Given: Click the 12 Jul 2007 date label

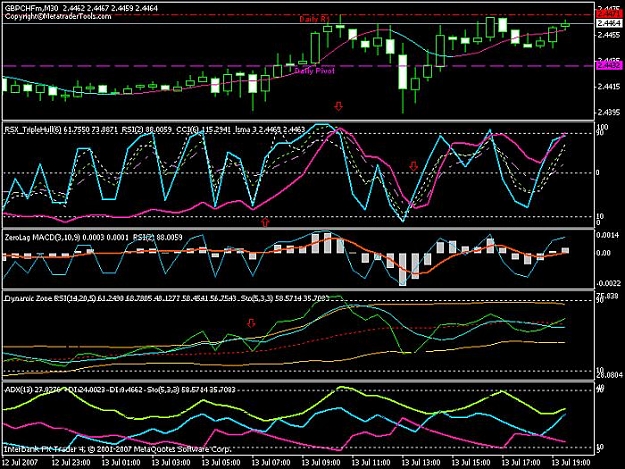Looking at the screenshot, I should [x=20, y=463].
